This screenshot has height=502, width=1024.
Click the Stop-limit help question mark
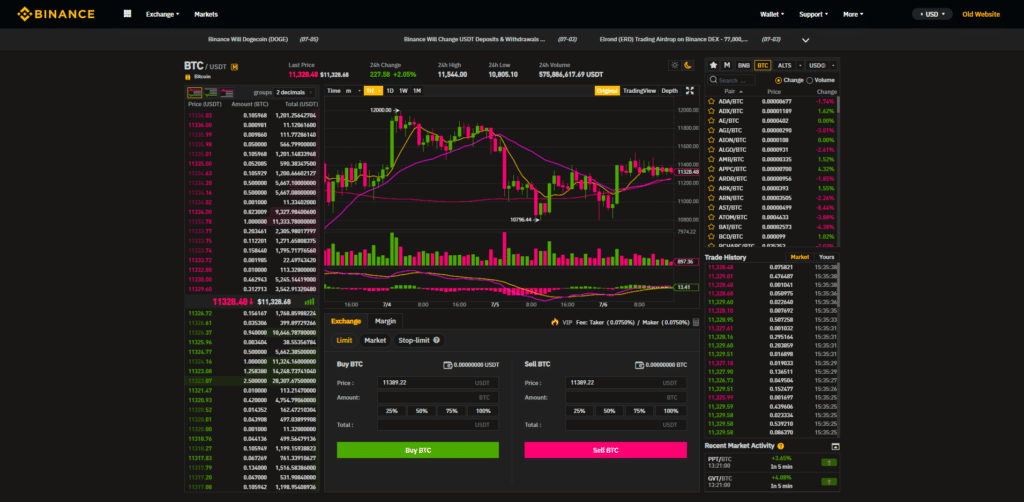[436, 340]
